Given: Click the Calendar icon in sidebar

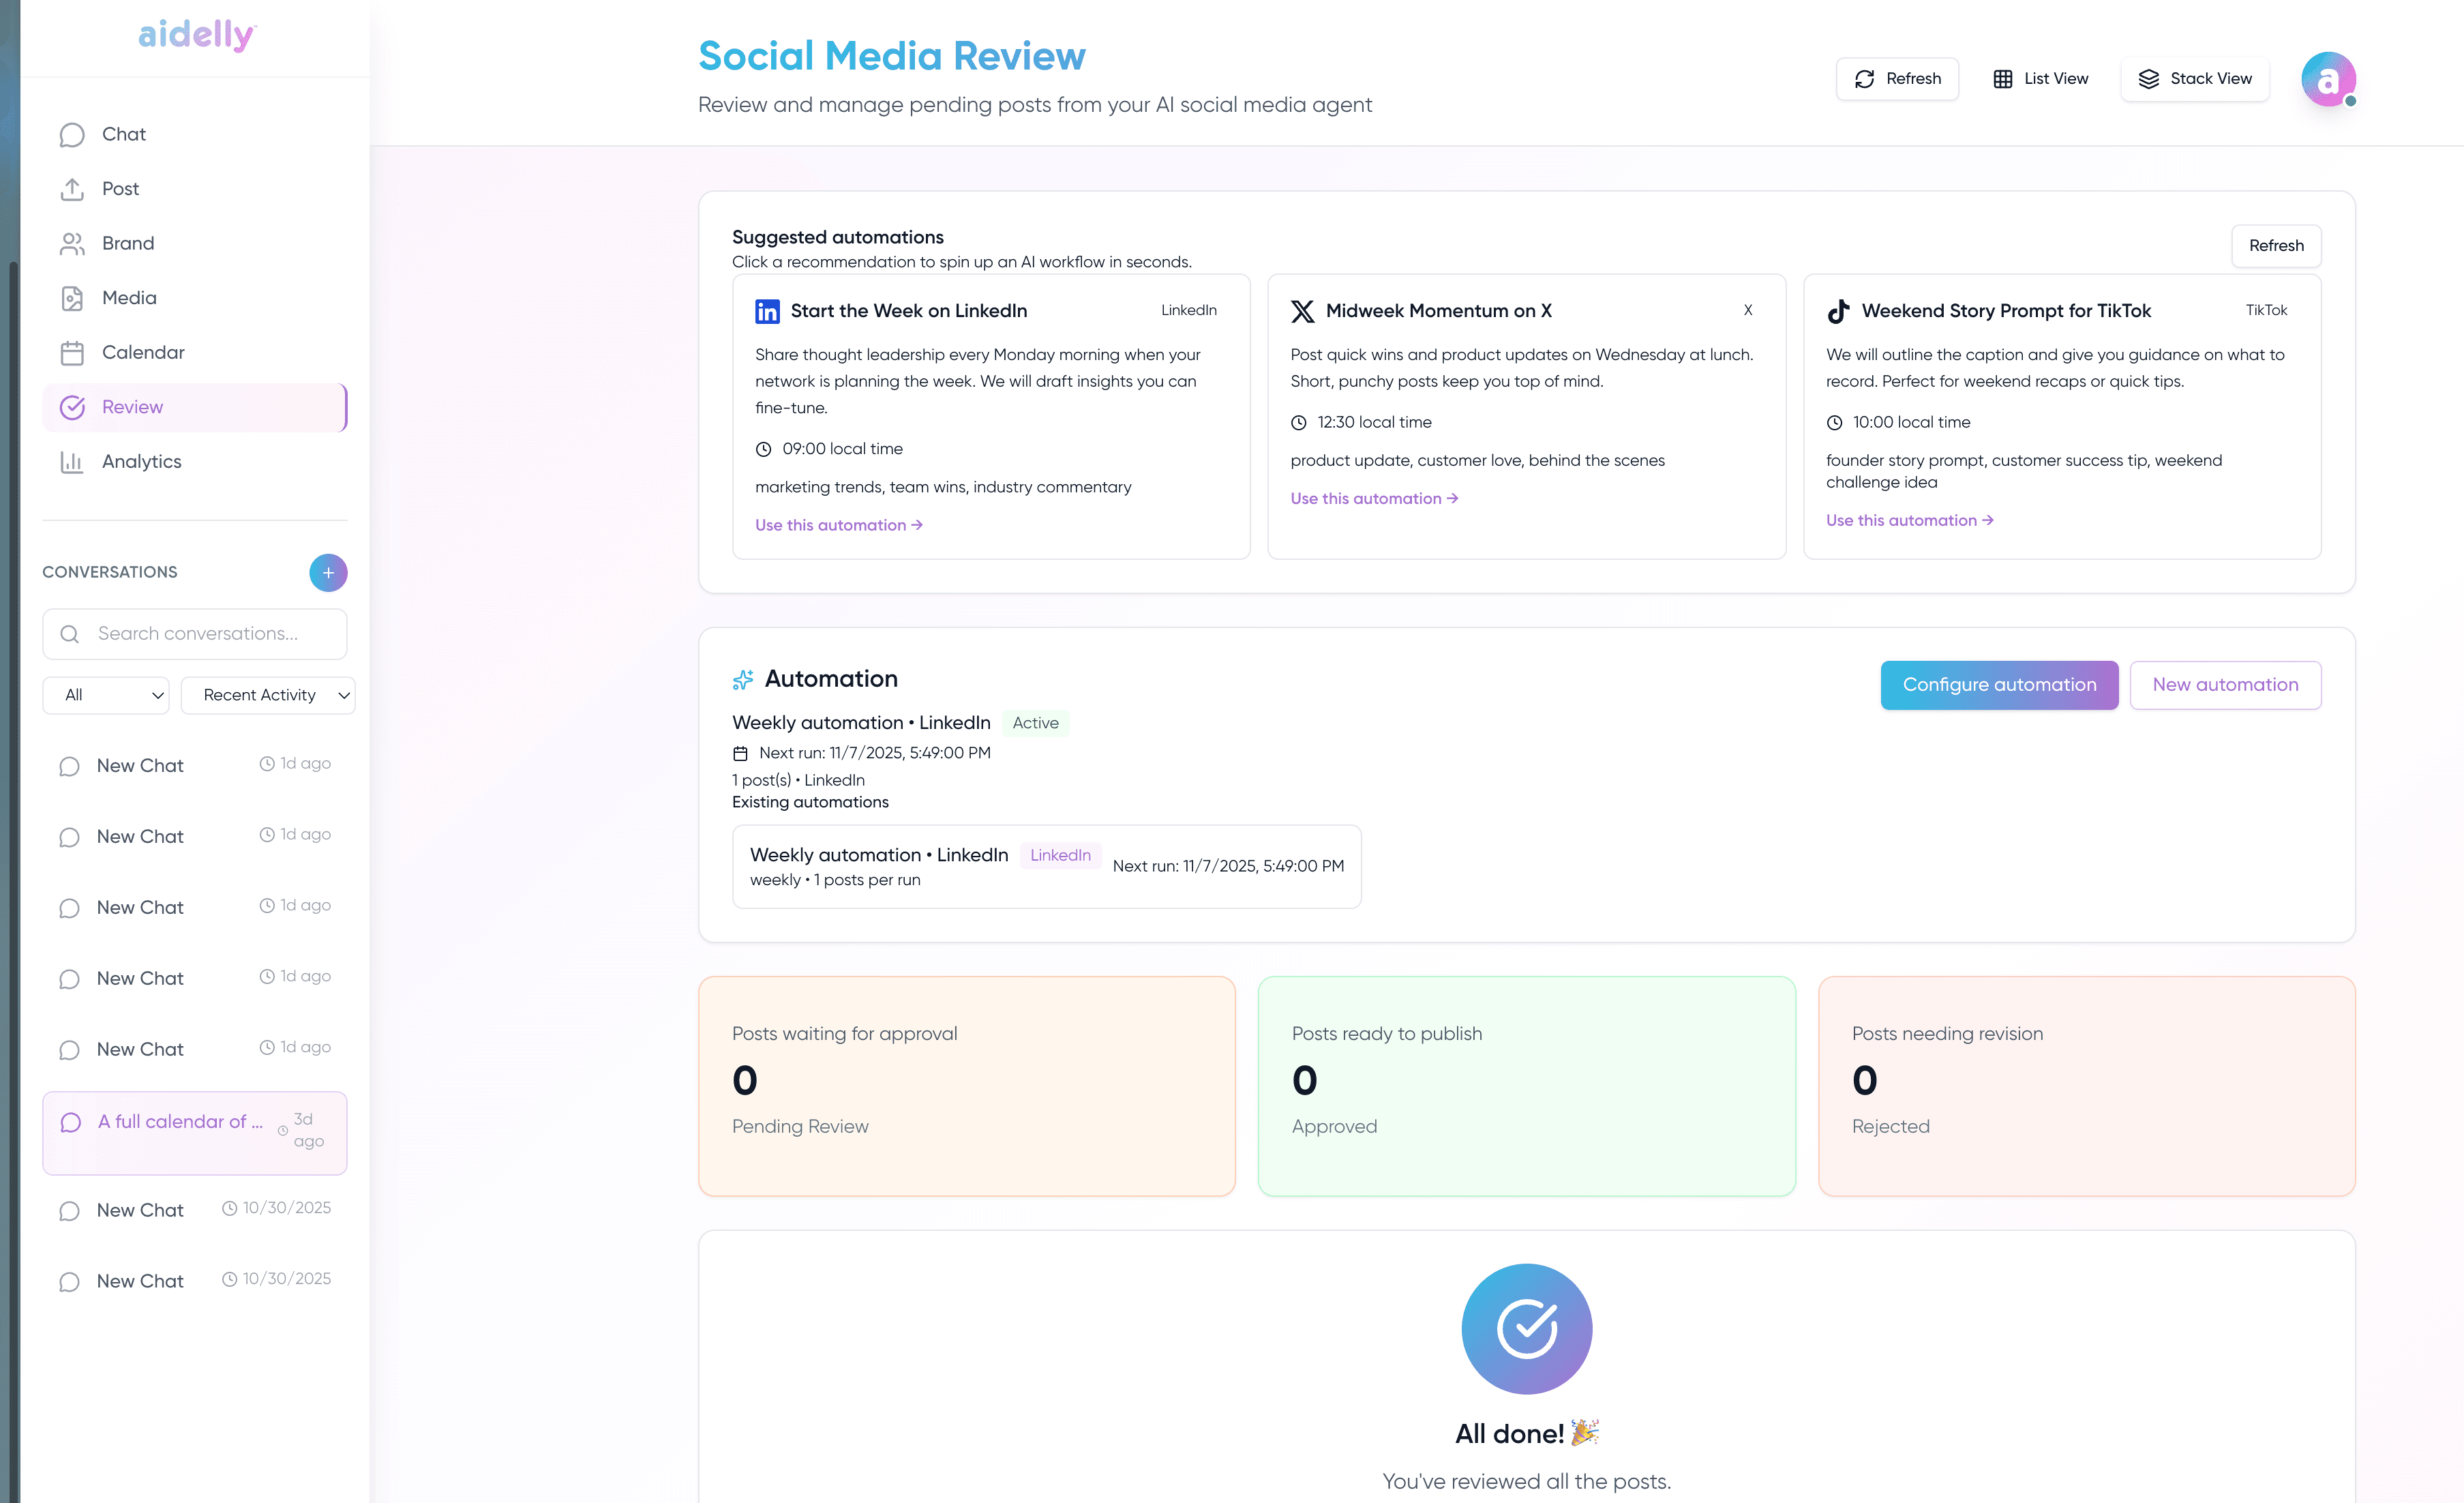Looking at the screenshot, I should coord(72,352).
